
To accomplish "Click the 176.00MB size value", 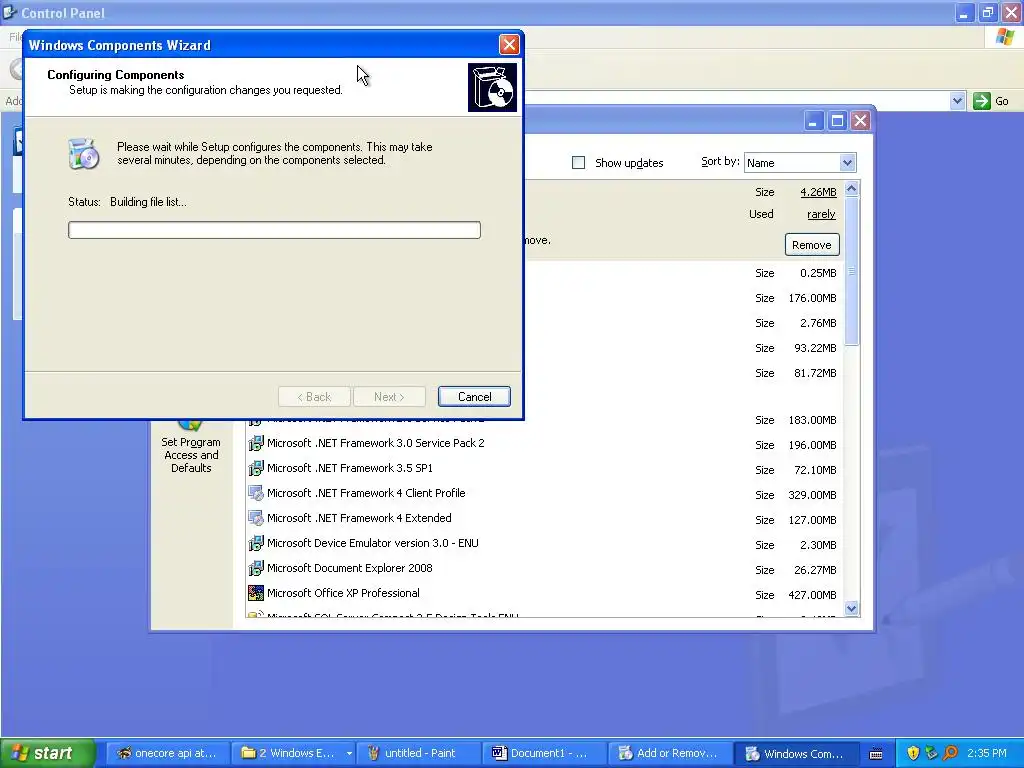I will point(812,298).
